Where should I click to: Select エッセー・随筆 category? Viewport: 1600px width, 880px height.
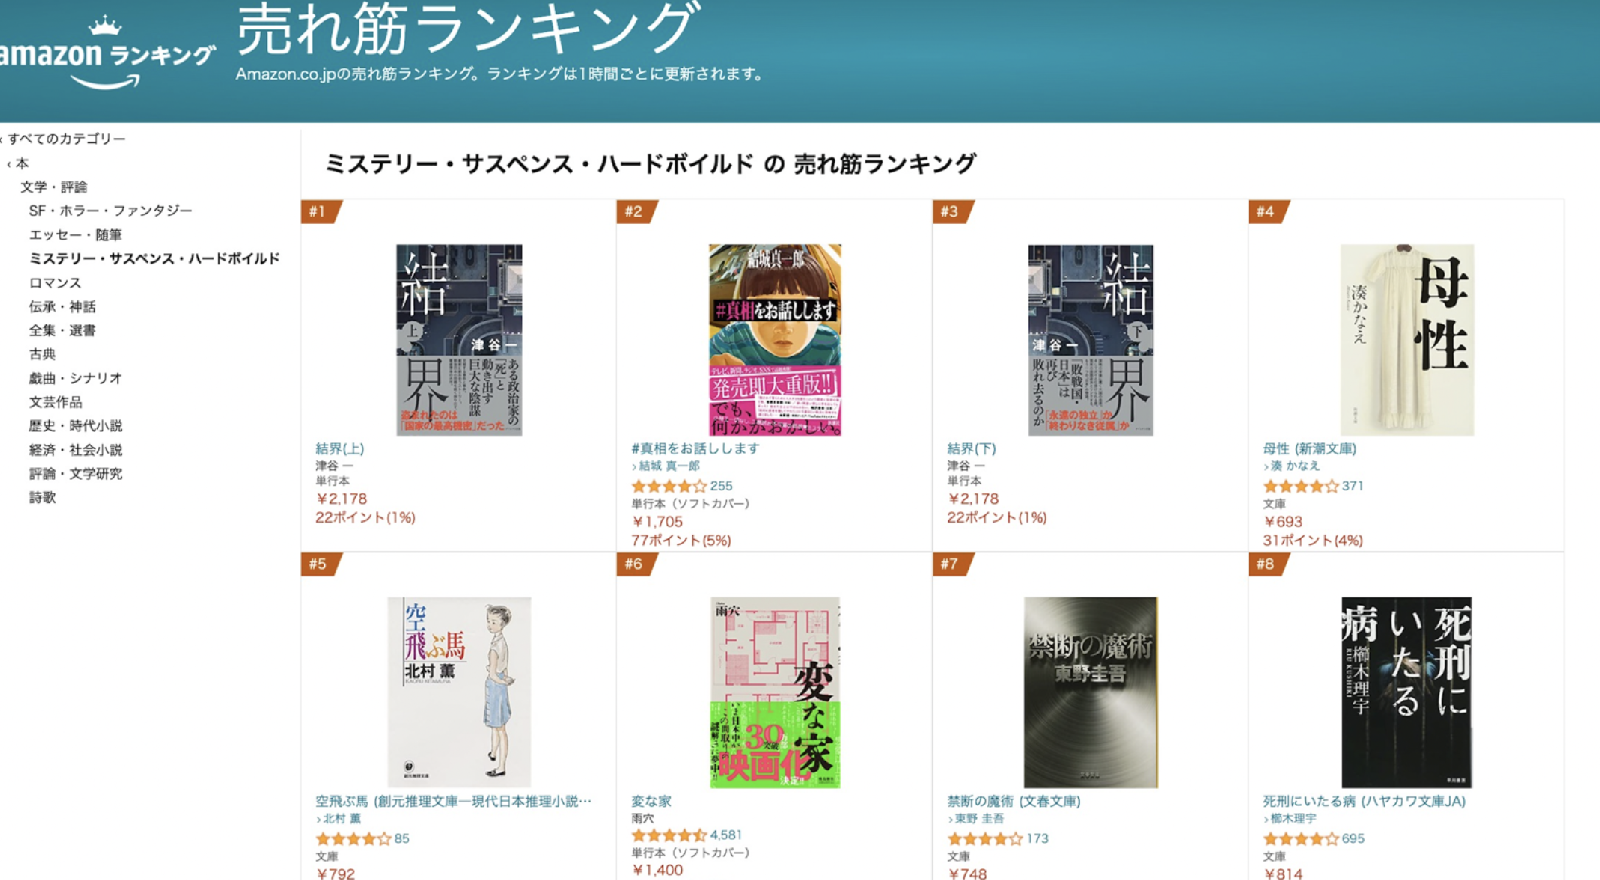(x=75, y=235)
